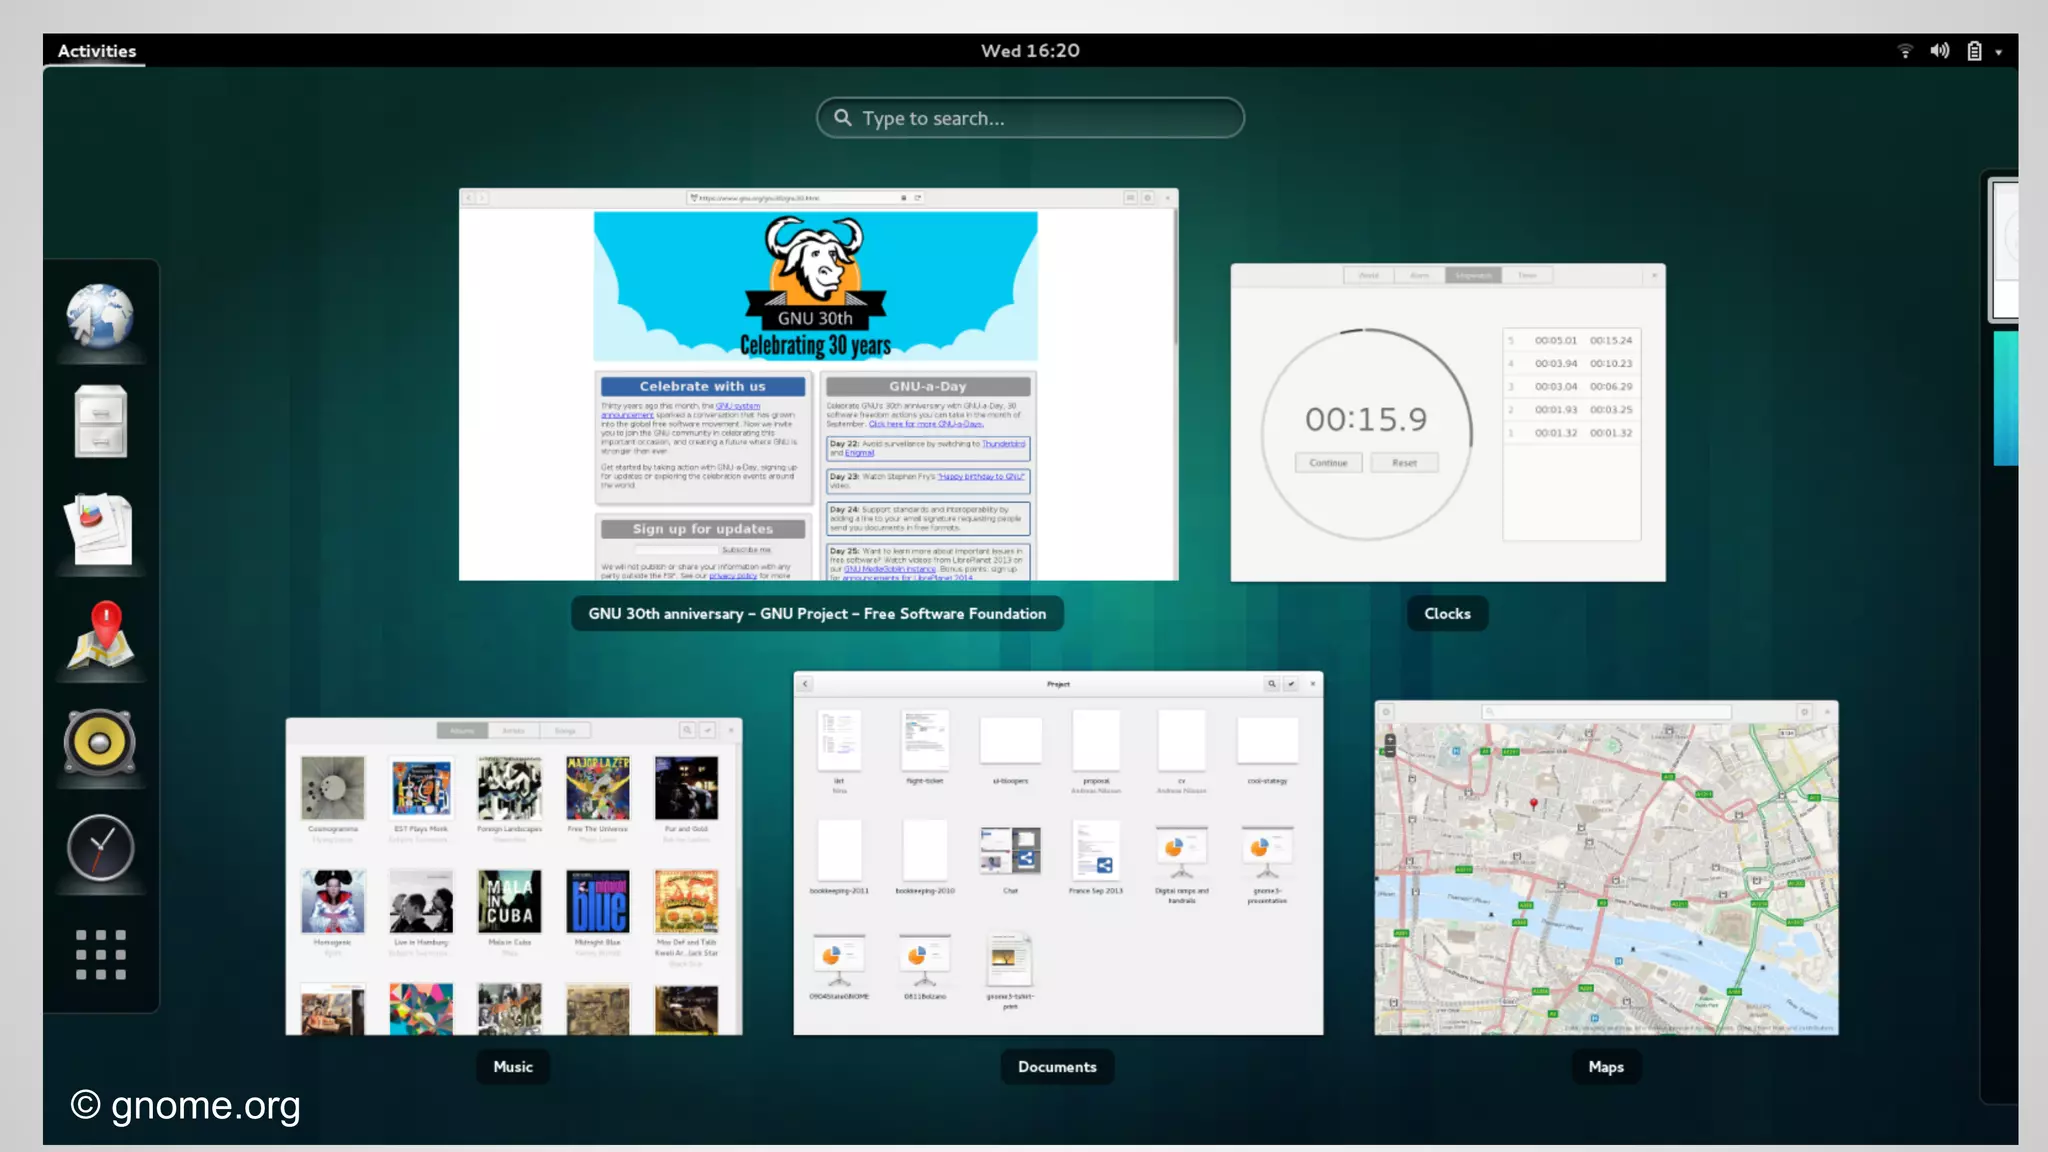Launch Maps from the dock
Image resolution: width=2048 pixels, height=1152 pixels.
(100, 636)
